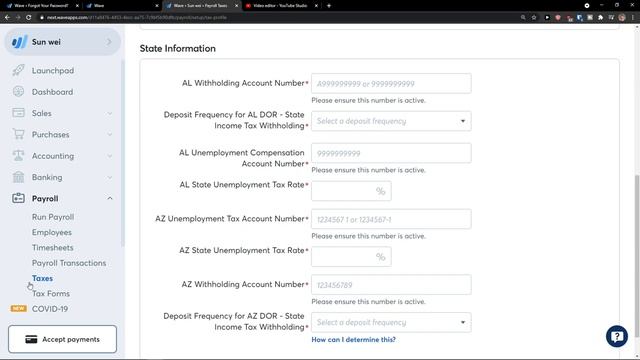
Task: Click the Wave logo icon beside Sun wei
Action: click(x=19, y=42)
